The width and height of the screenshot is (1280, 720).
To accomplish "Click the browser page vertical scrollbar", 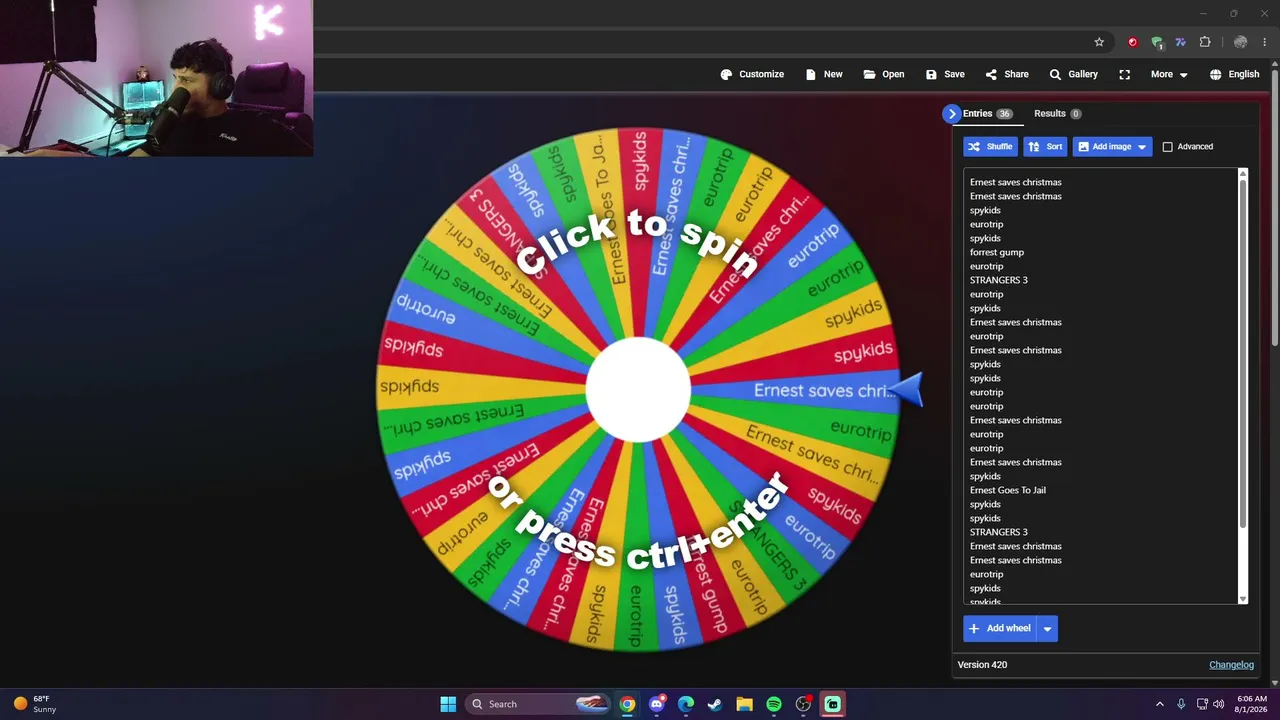I will pyautogui.click(x=1274, y=210).
